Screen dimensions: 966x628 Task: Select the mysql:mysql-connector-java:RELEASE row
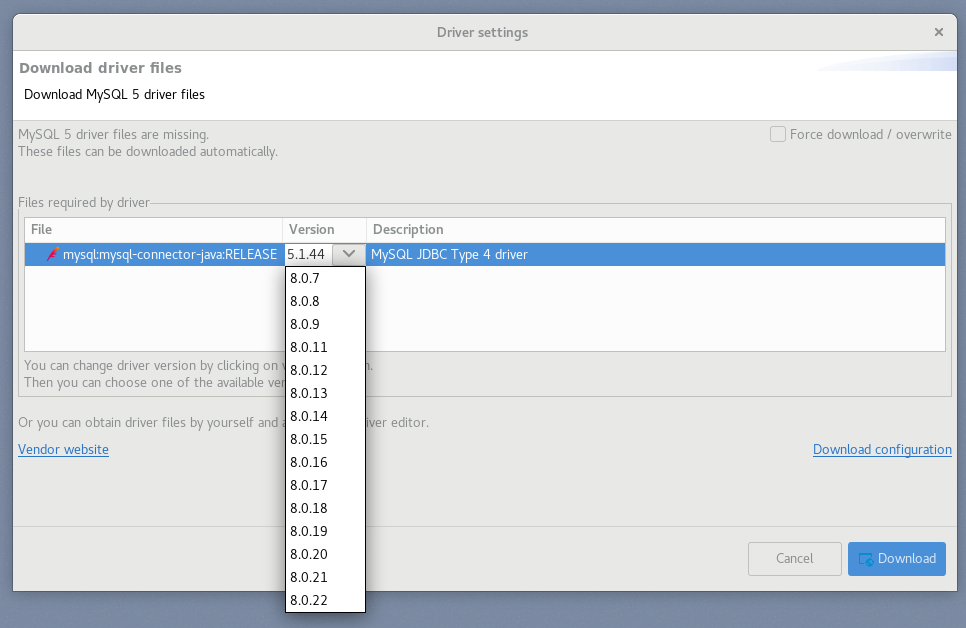pos(170,254)
